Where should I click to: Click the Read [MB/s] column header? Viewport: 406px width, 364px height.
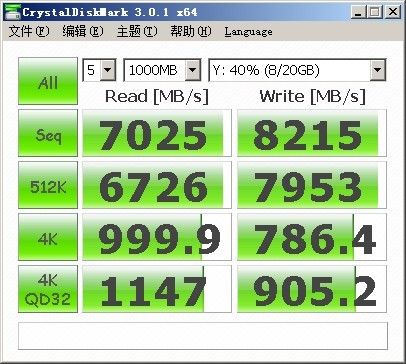point(157,96)
